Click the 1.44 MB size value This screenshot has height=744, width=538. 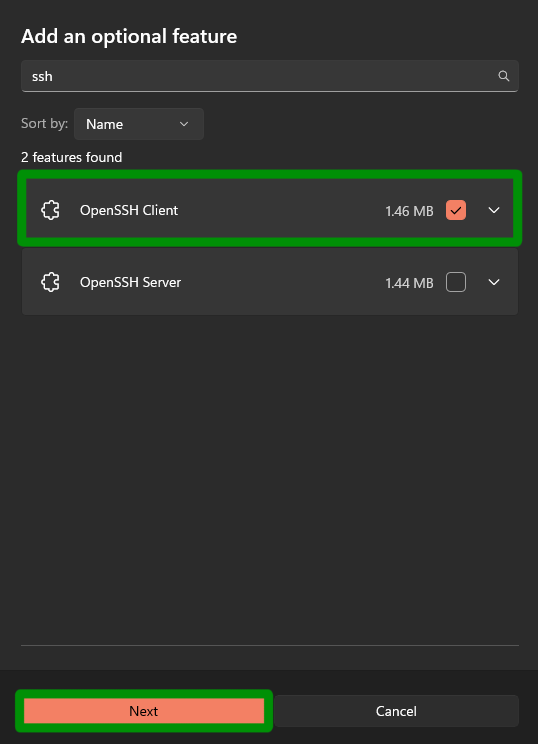pos(409,283)
